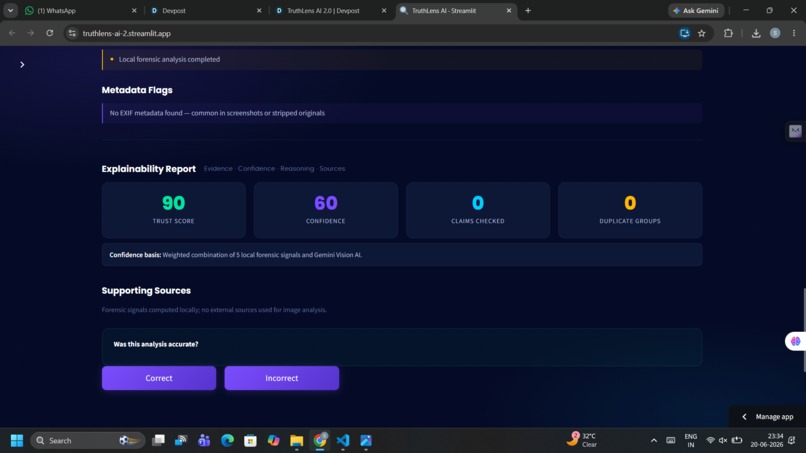
Task: Open Google Chrome from taskbar
Action: pos(320,441)
